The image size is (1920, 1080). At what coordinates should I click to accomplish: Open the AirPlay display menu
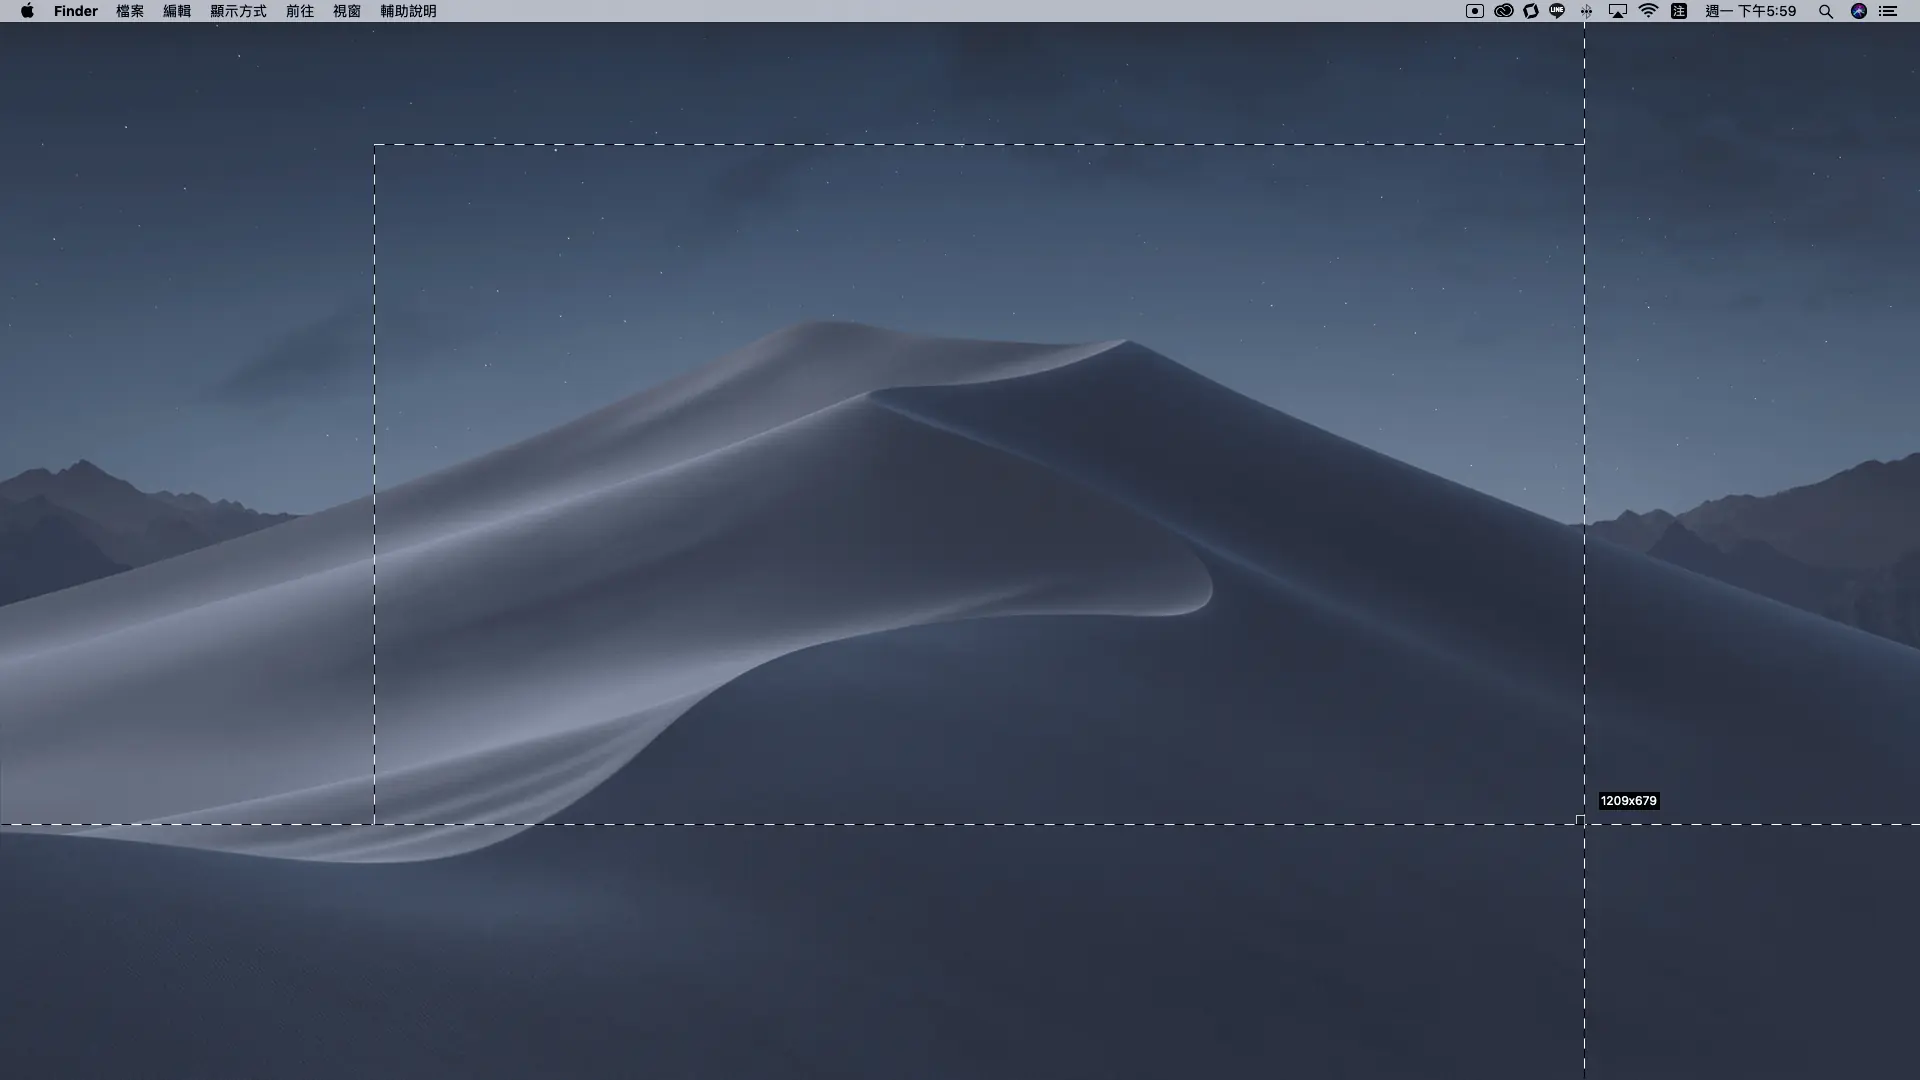click(x=1617, y=11)
